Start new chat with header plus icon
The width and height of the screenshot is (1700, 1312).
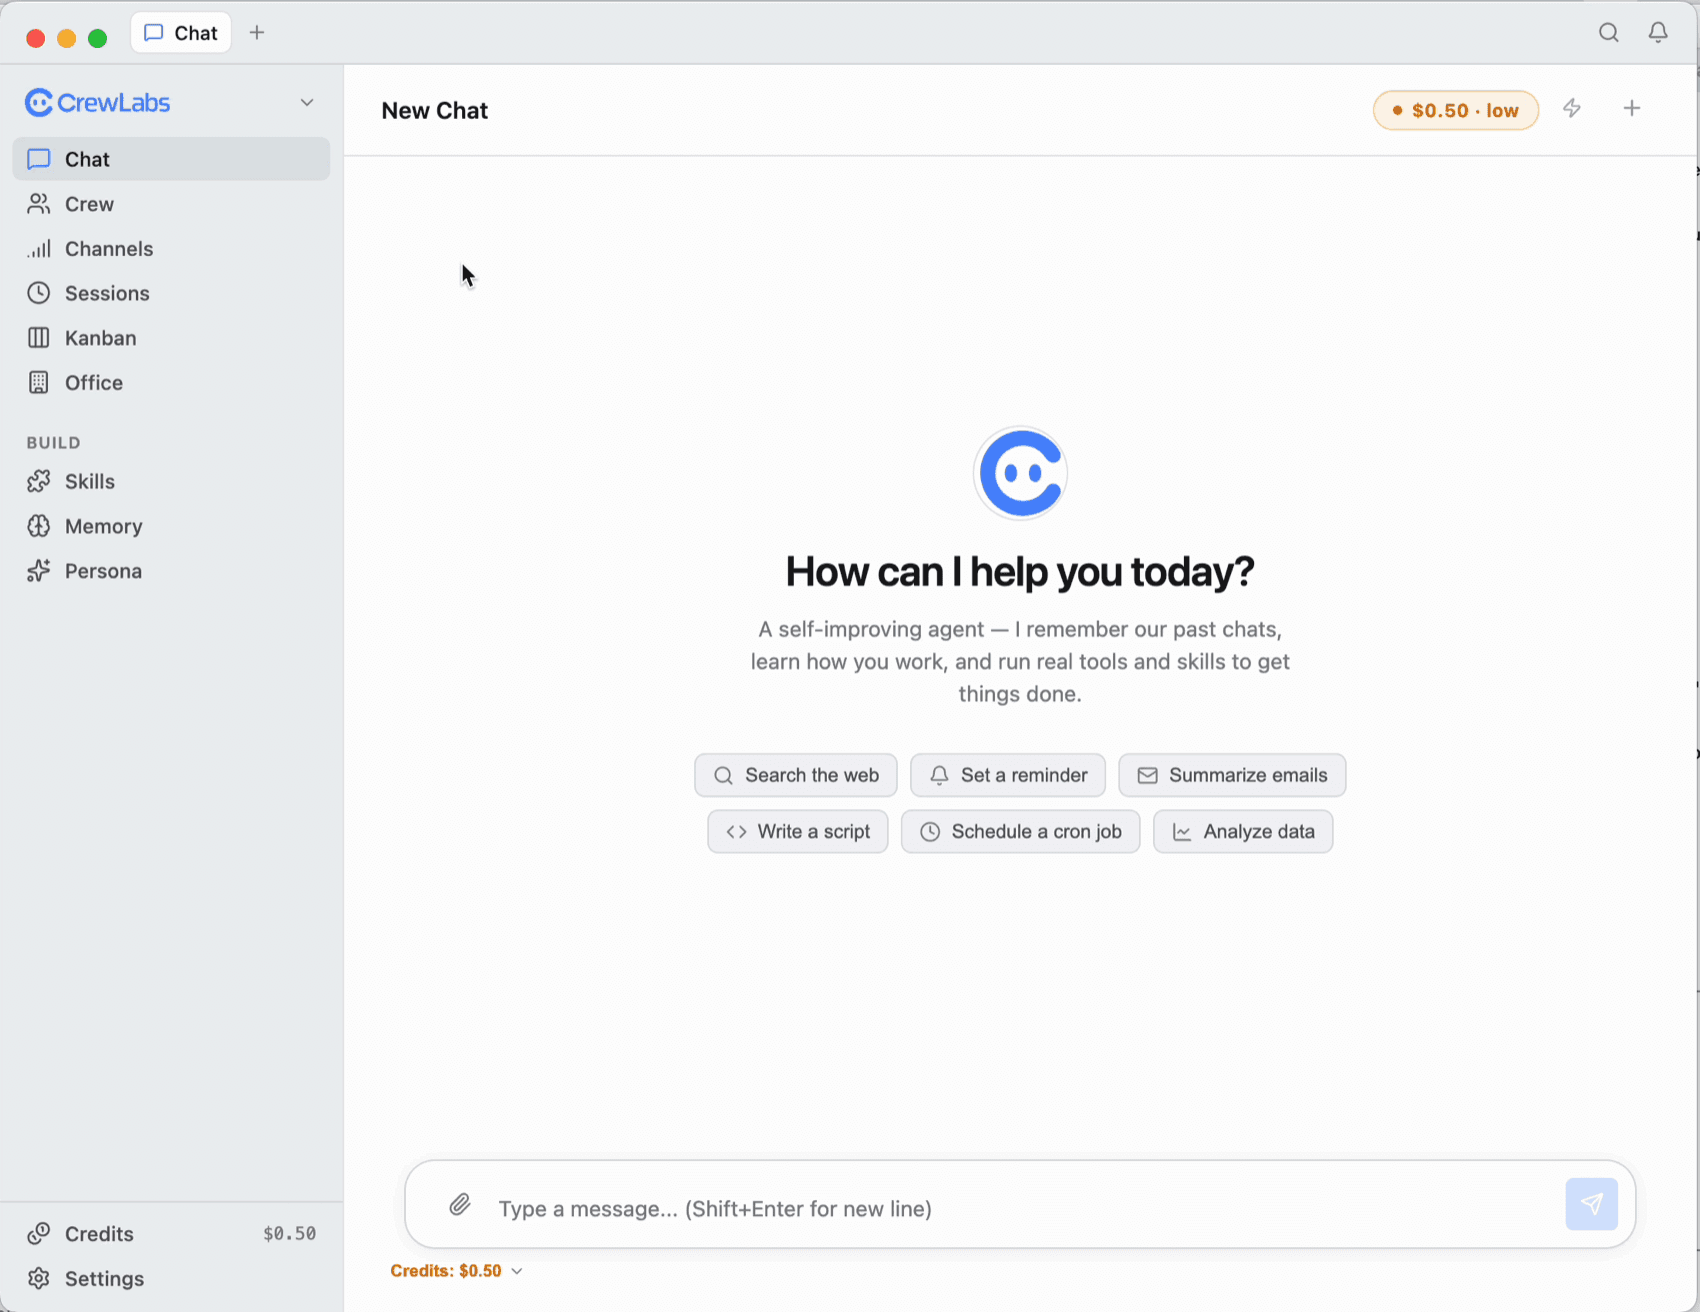coord(1632,108)
